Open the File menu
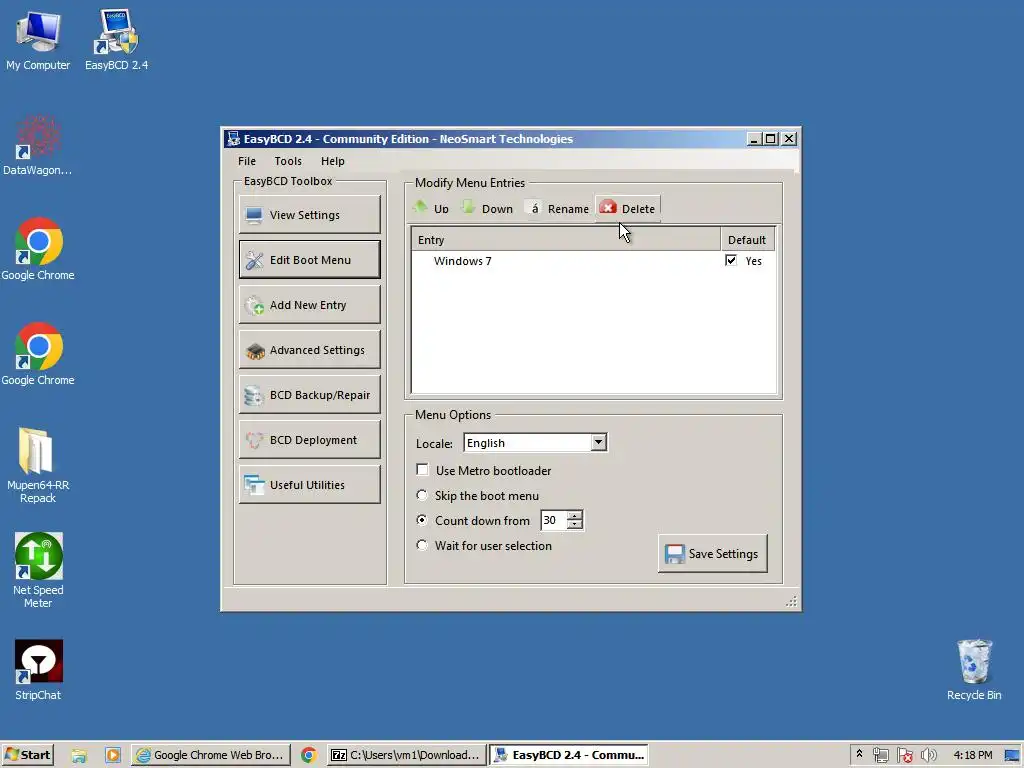The width and height of the screenshot is (1024, 768). tap(247, 161)
